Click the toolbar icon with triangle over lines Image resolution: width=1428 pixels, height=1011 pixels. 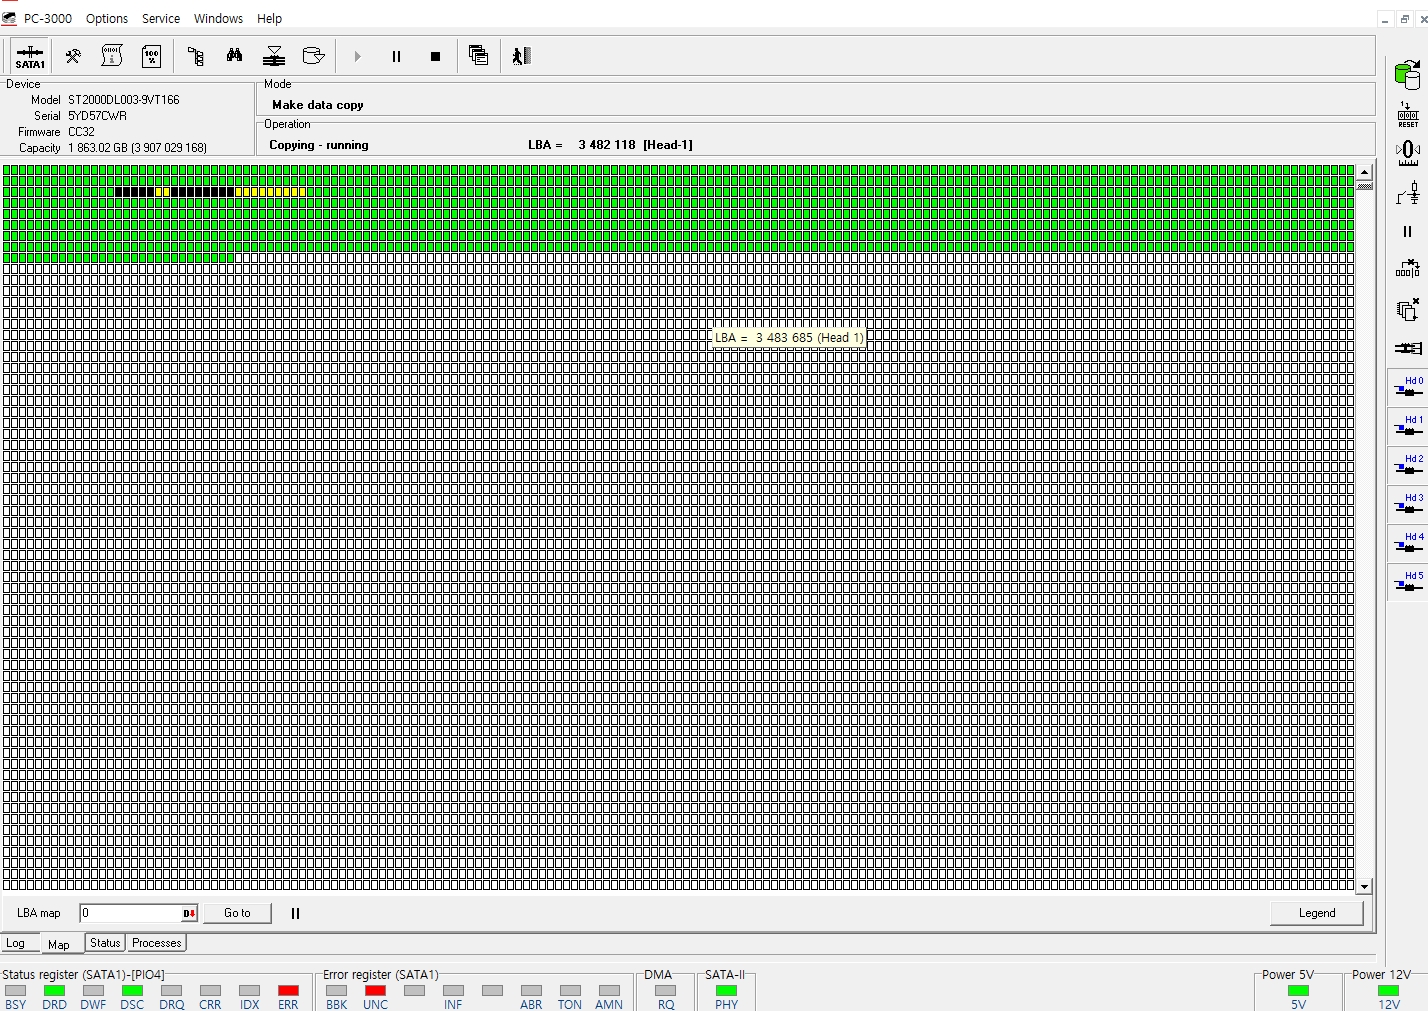click(x=274, y=56)
